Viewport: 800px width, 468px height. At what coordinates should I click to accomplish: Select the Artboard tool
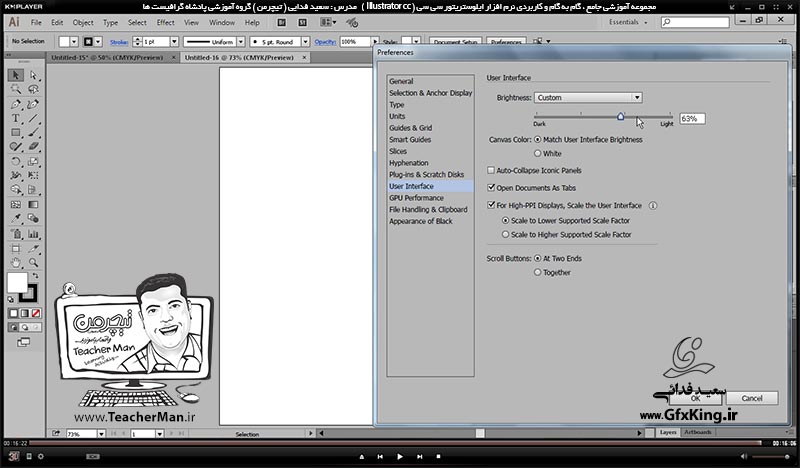pos(16,249)
